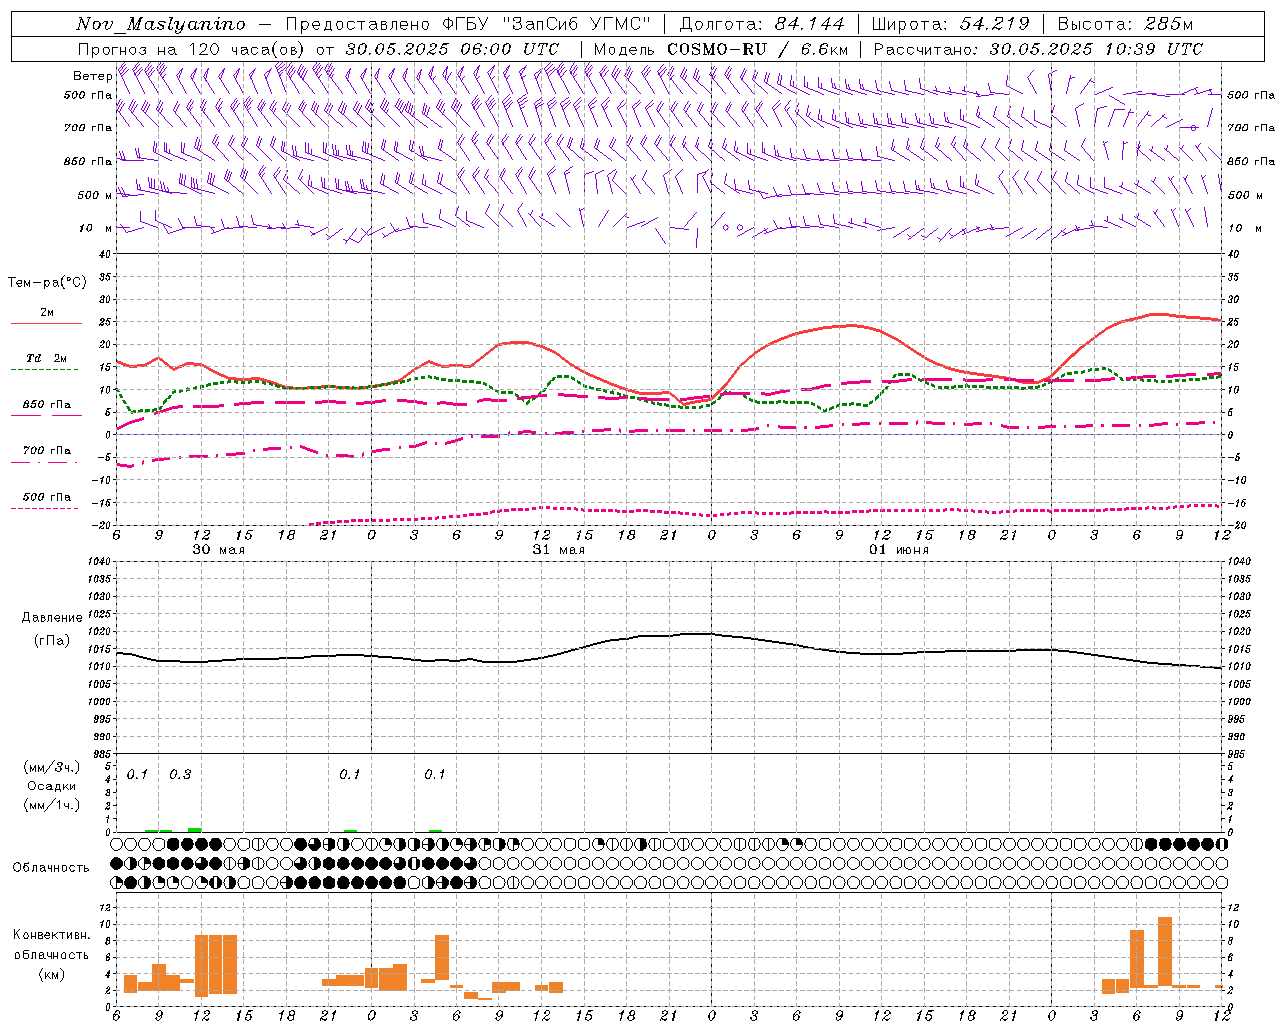The height and width of the screenshot is (1024, 1280).
Task: Click the green precipitation bar under 0.3
Action: point(195,830)
